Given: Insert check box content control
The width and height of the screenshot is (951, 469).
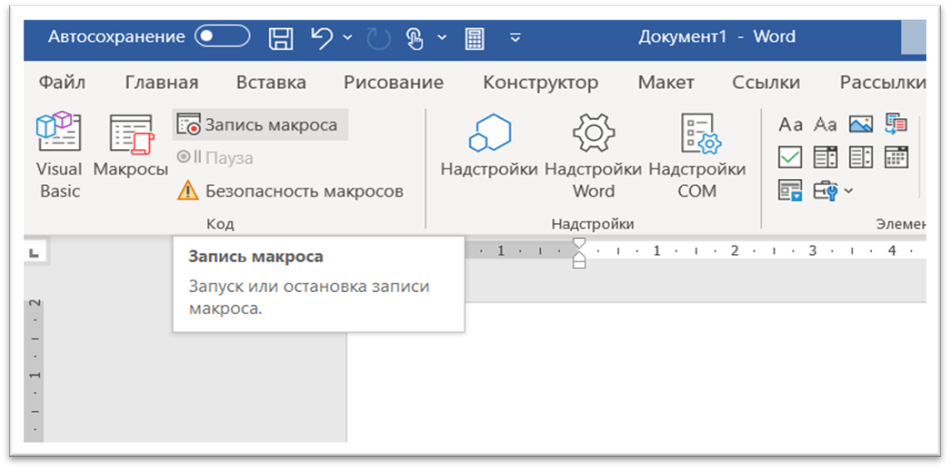Looking at the screenshot, I should [x=790, y=158].
